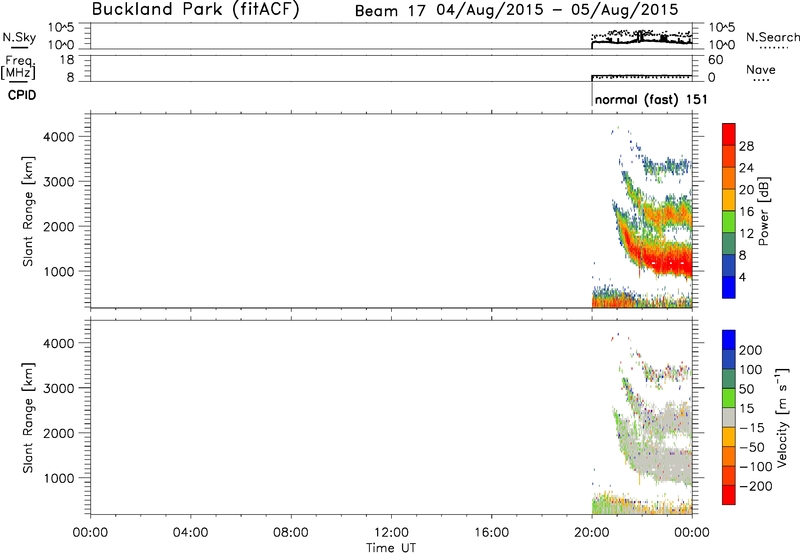Click the 'N.Search' legend label

pos(773,37)
